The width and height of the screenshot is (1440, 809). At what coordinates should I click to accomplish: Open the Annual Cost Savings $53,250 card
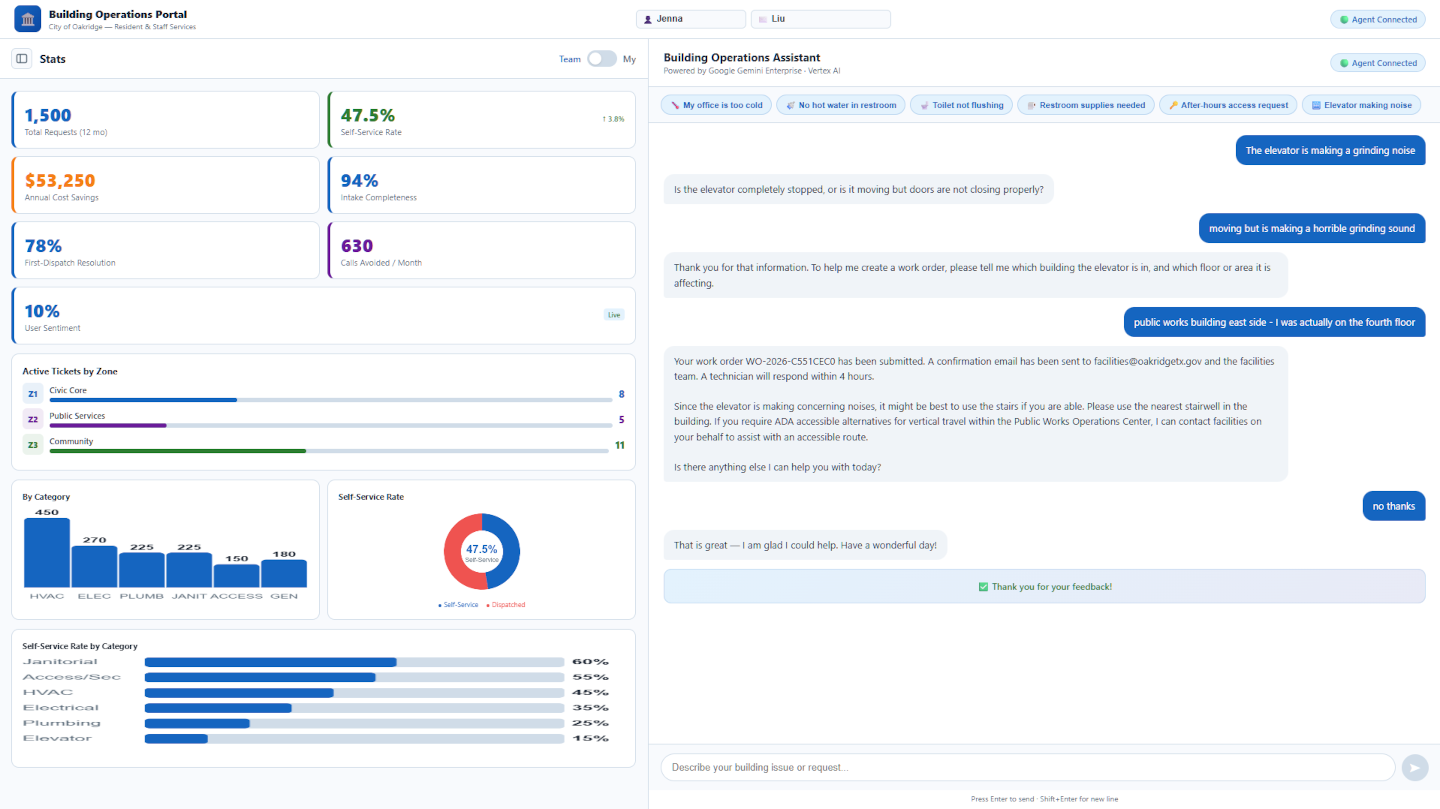pos(165,185)
